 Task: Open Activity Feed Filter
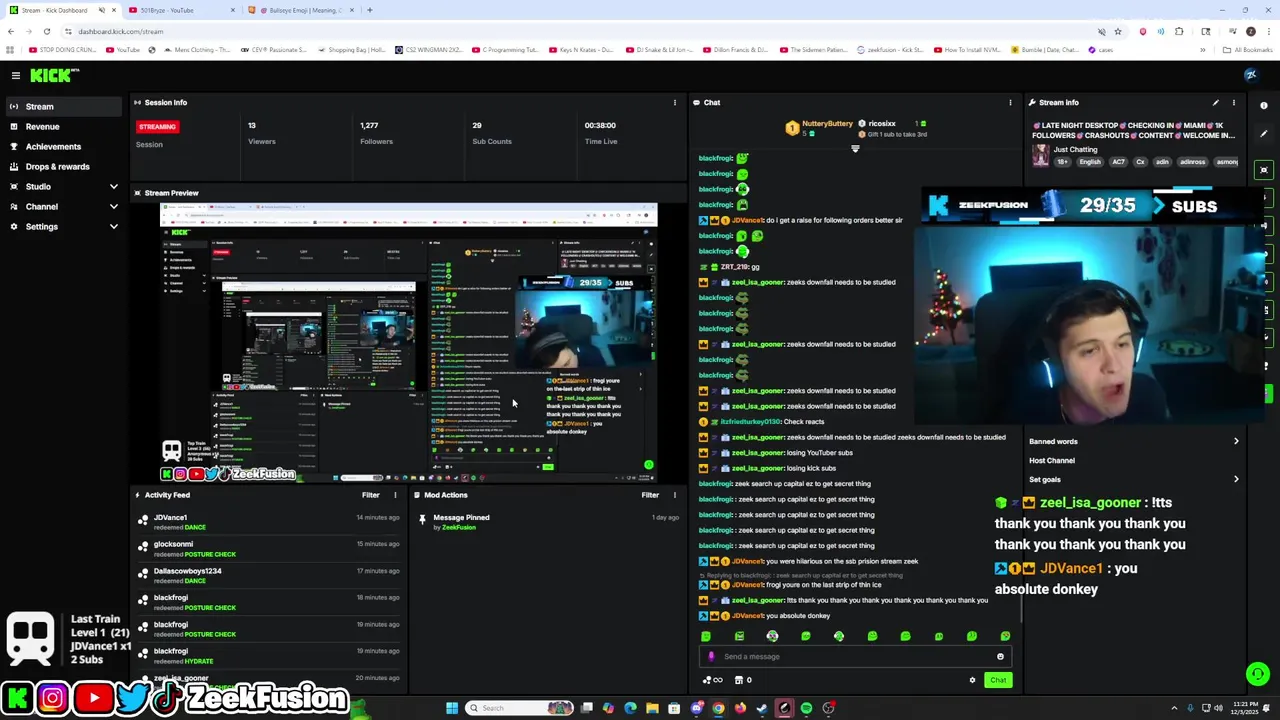click(370, 495)
